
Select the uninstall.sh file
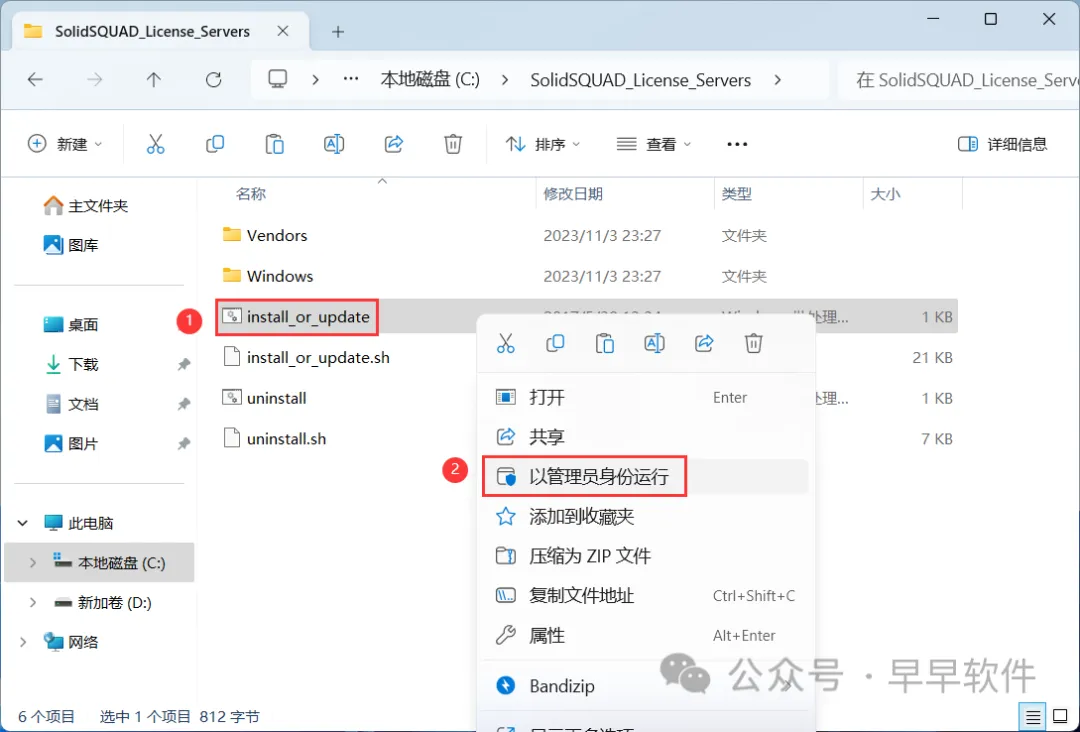coord(274,439)
